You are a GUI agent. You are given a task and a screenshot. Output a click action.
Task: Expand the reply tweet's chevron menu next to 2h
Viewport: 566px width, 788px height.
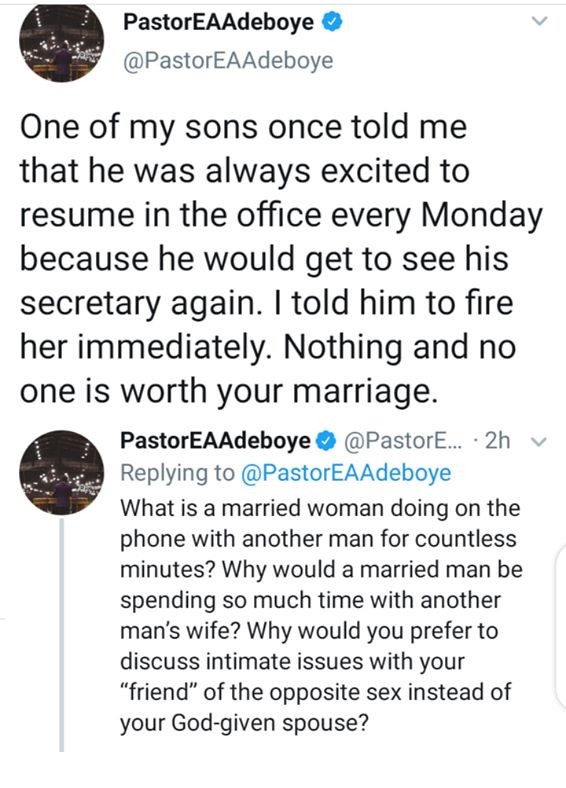click(539, 442)
